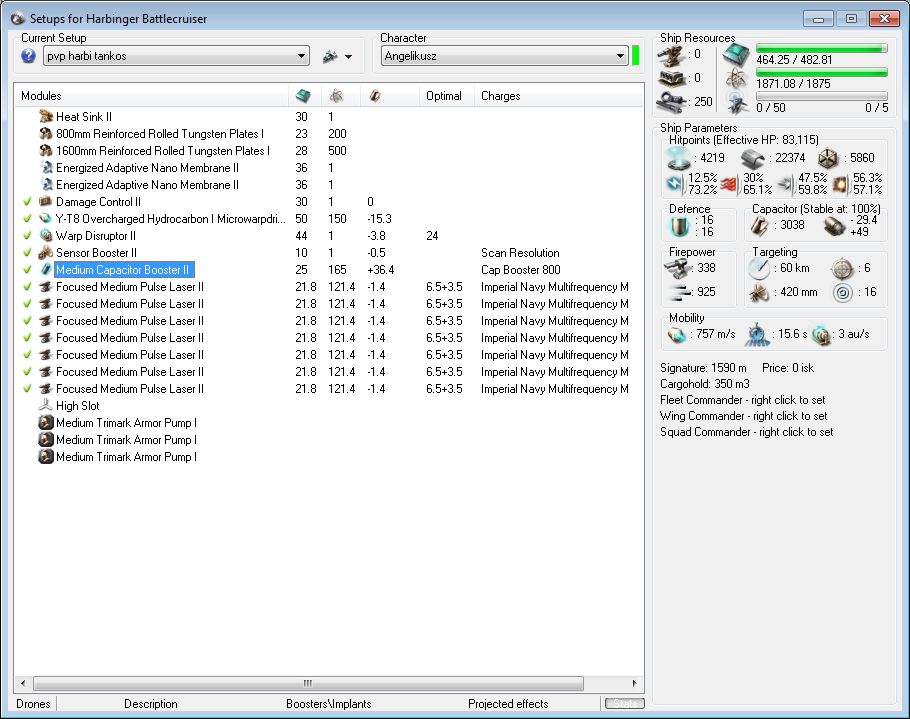The height and width of the screenshot is (719, 910).
Task: Click the structure hitpoints icon showing 5860
Action: [828, 158]
